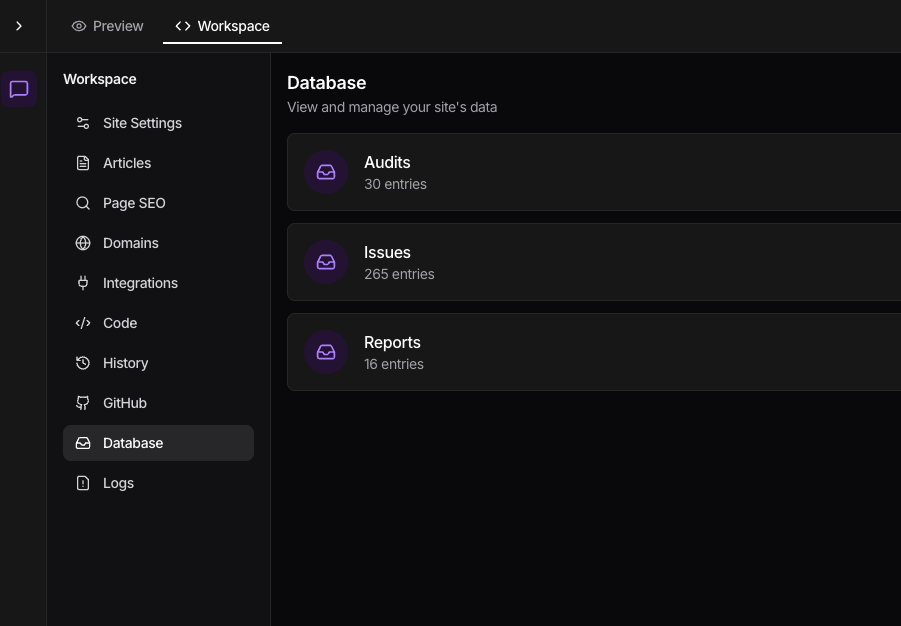Expand the collapsed sidebar chevron
Viewport: 901px width, 626px height.
[19, 26]
